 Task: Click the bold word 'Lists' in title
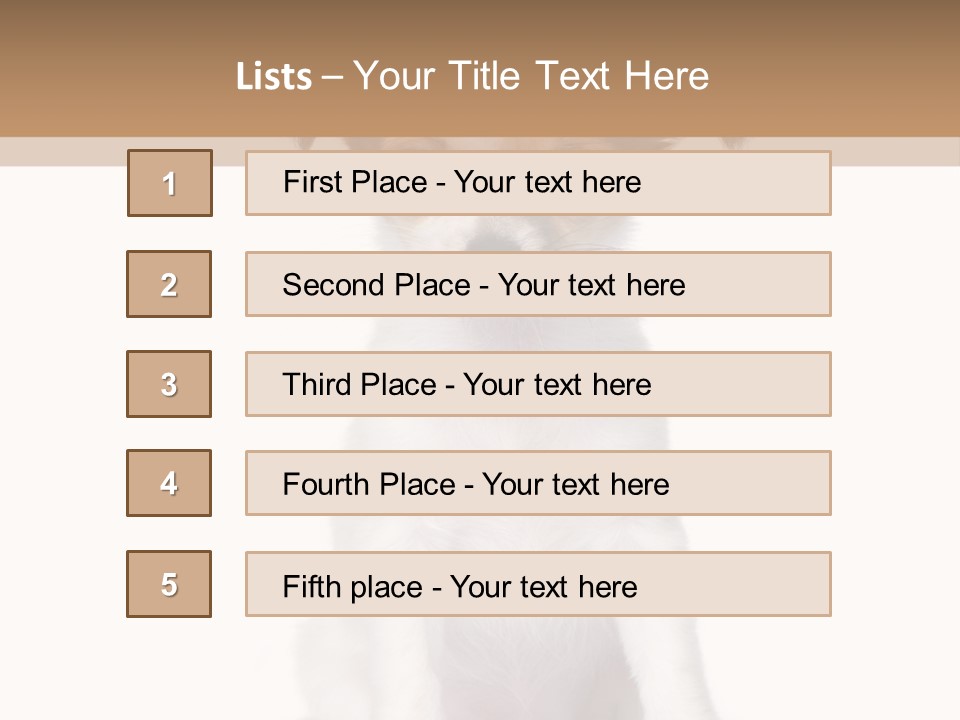coord(273,77)
